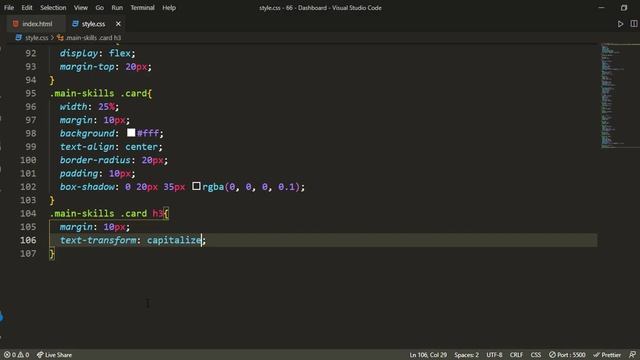
Task: Open the Edit menu
Action: 27,8
